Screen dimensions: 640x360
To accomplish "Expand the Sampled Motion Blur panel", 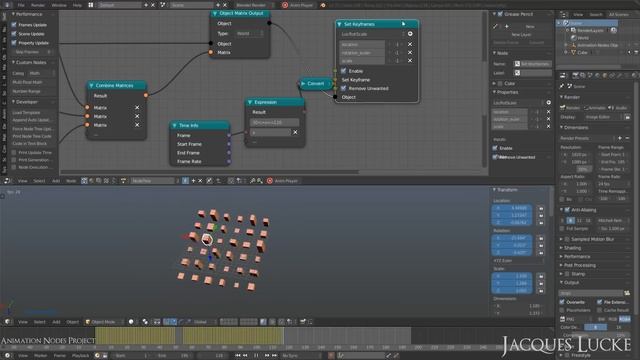I will click(x=562, y=239).
